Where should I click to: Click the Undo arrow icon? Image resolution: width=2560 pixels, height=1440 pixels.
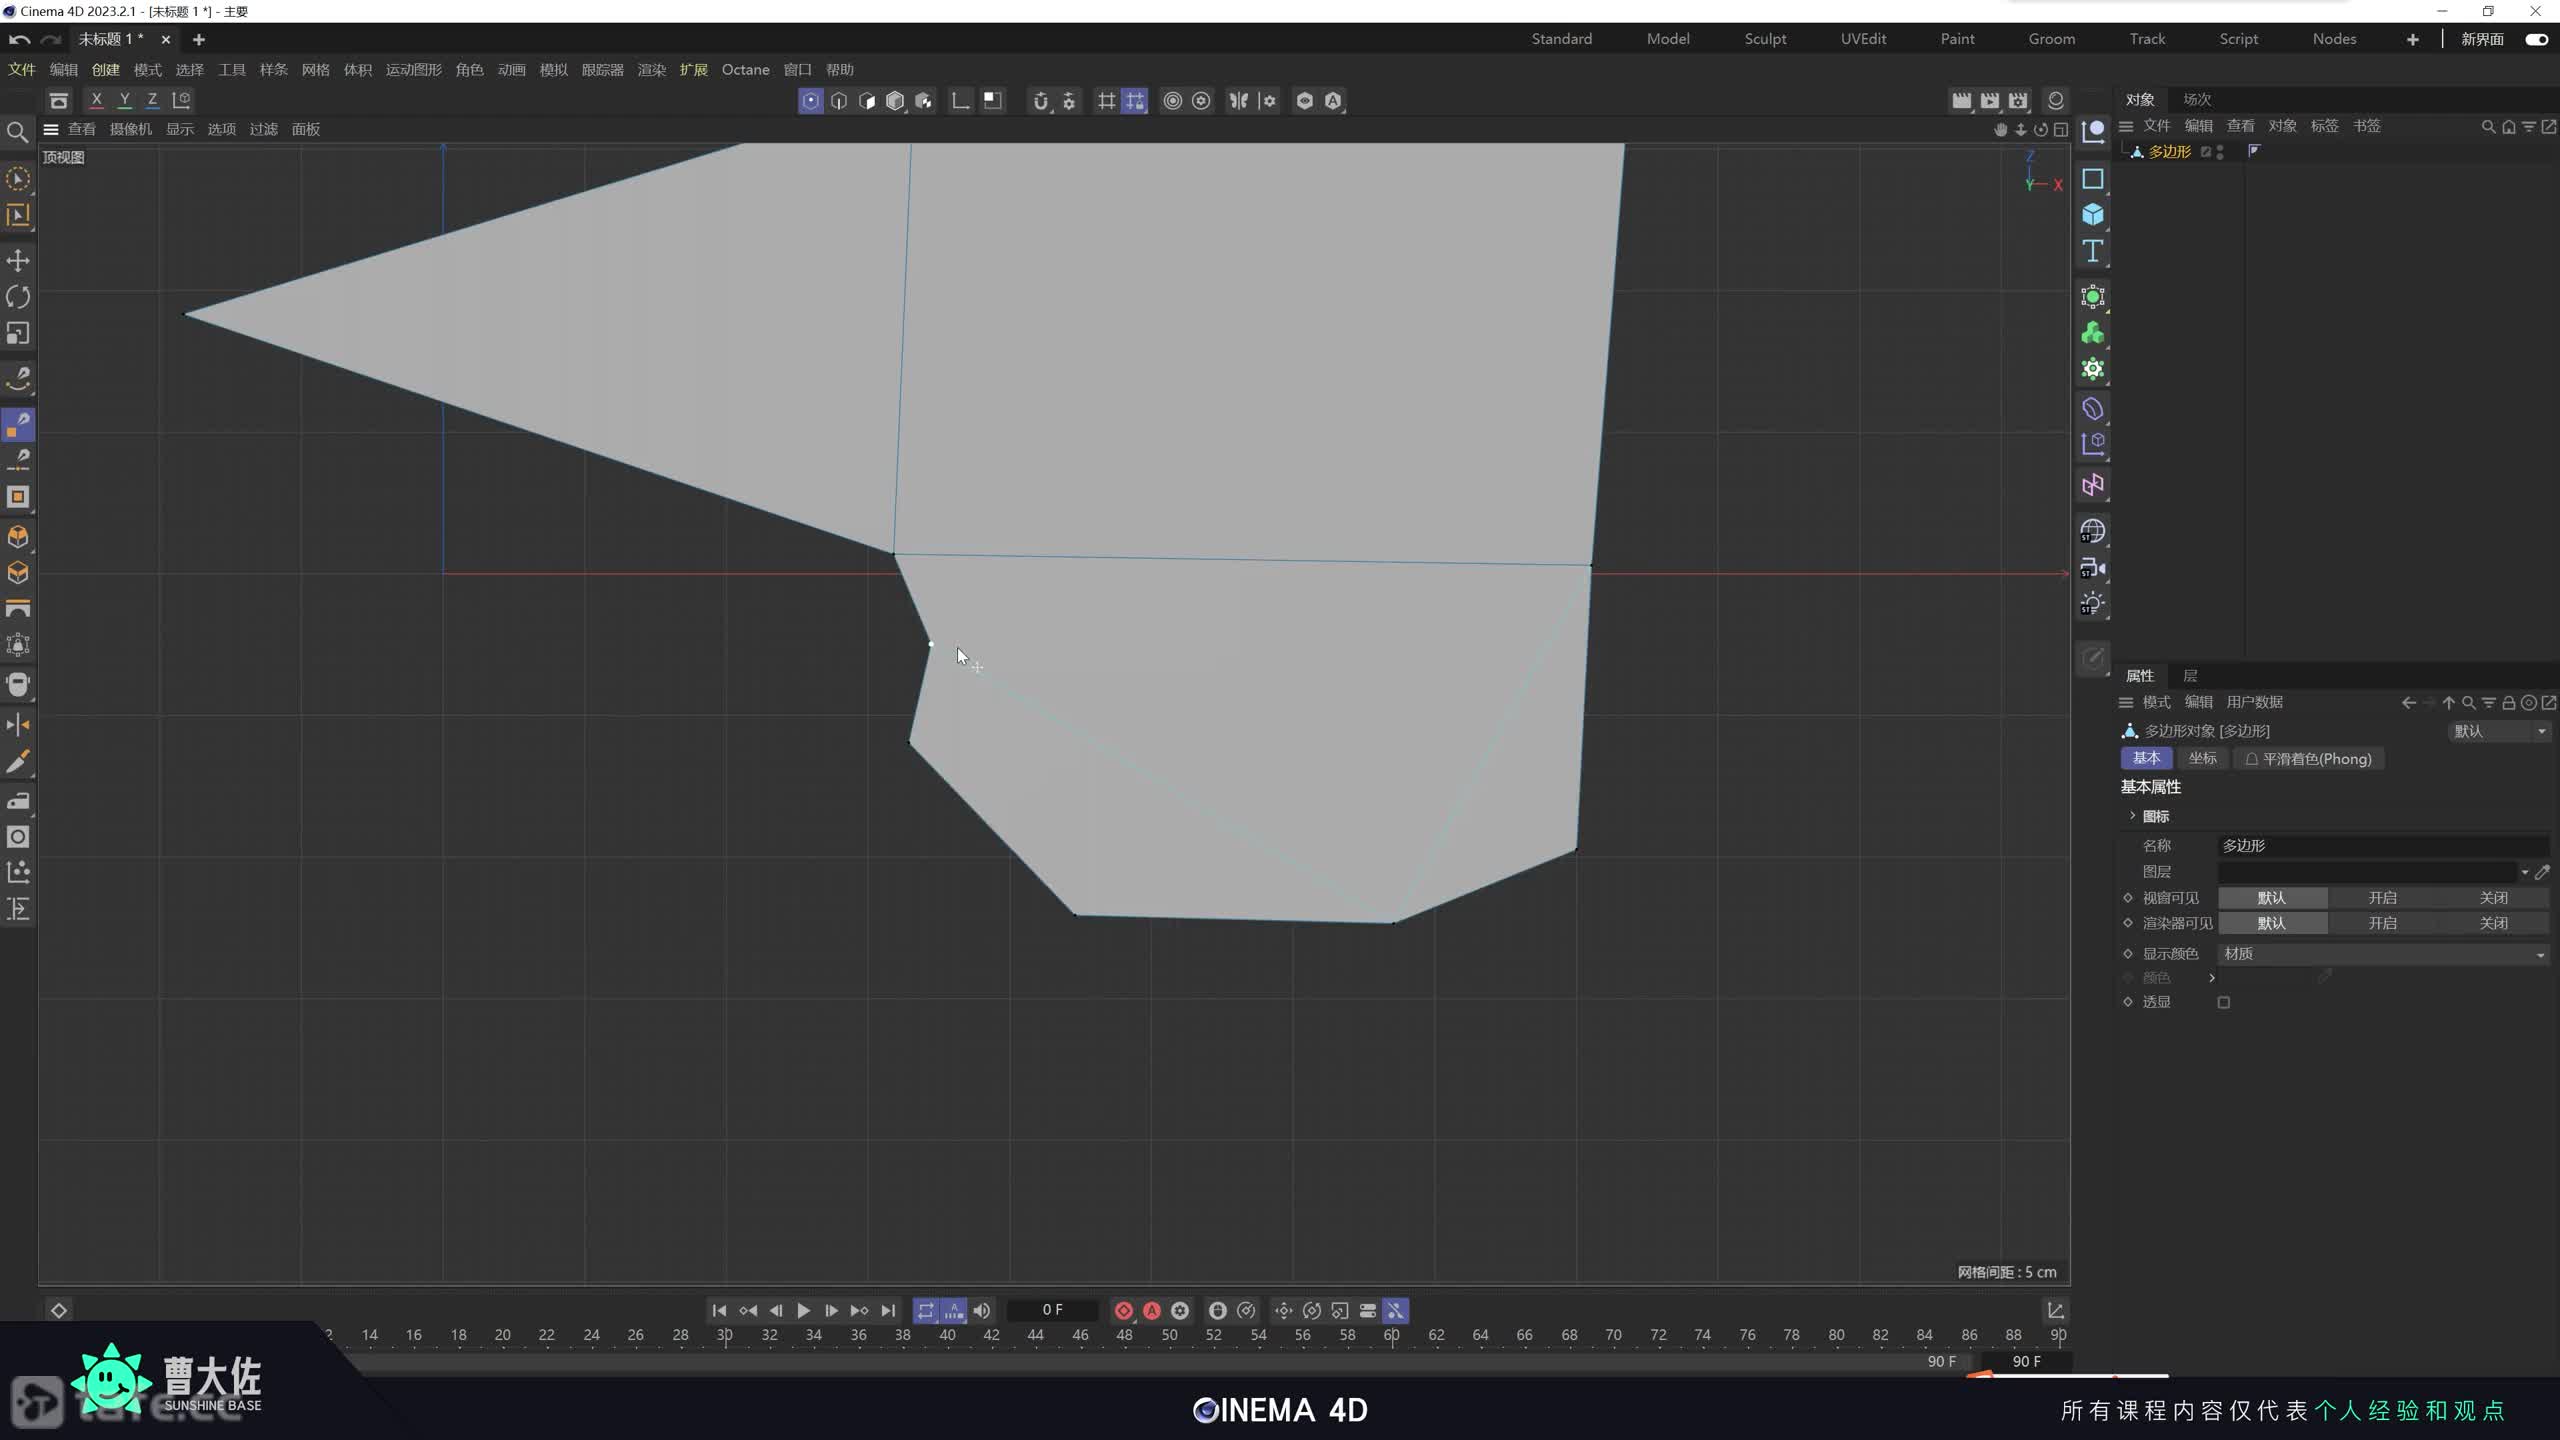[x=19, y=39]
